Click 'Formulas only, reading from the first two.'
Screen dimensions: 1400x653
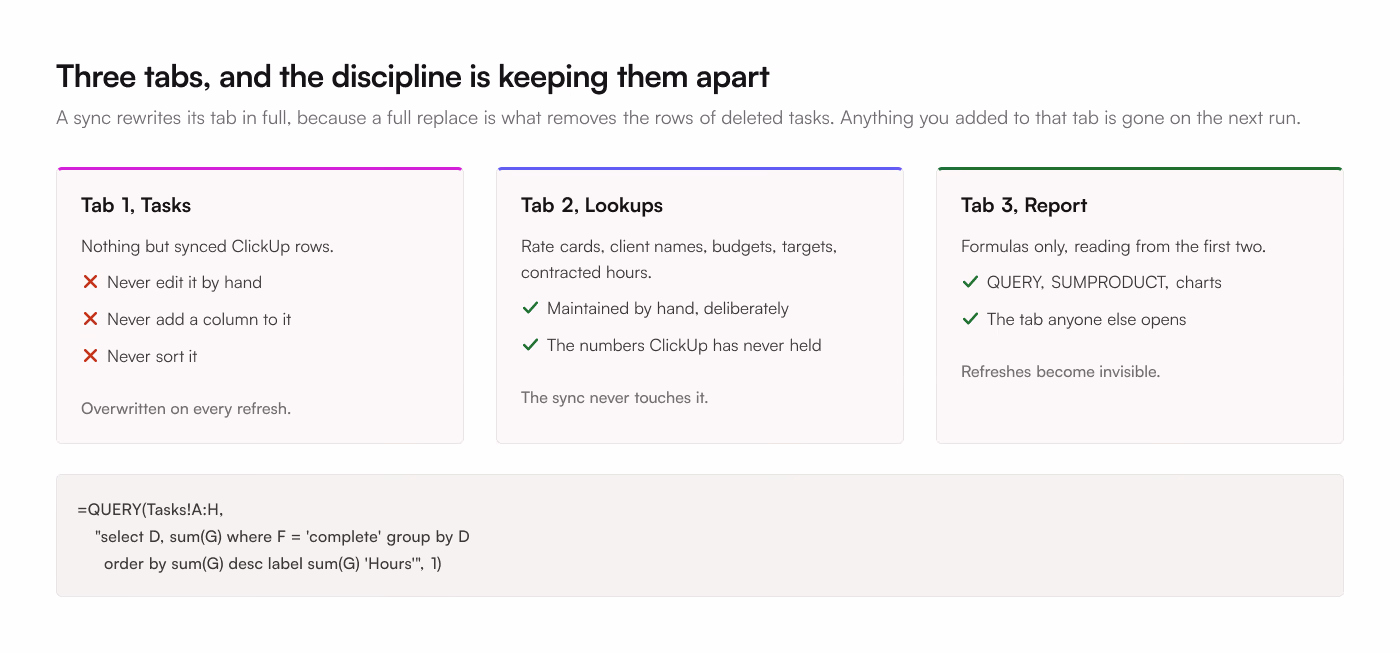point(1113,246)
